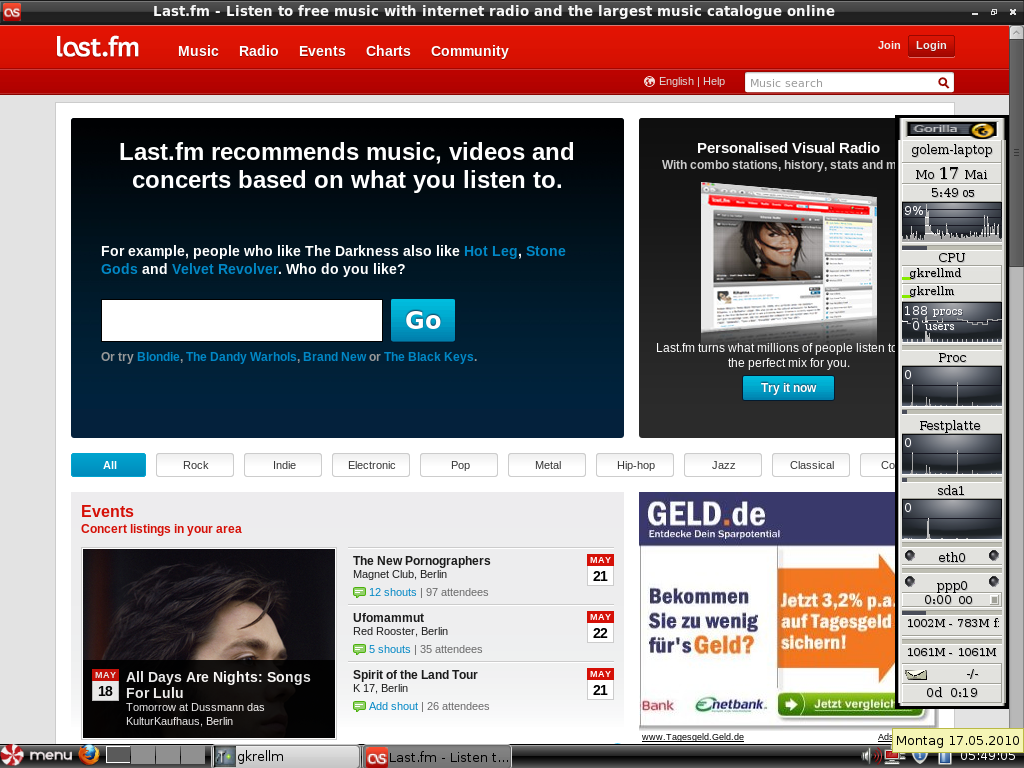This screenshot has width=1024, height=768.
Task: Click the Gorilla logo atop the GKrellM monitor
Action: click(x=950, y=128)
